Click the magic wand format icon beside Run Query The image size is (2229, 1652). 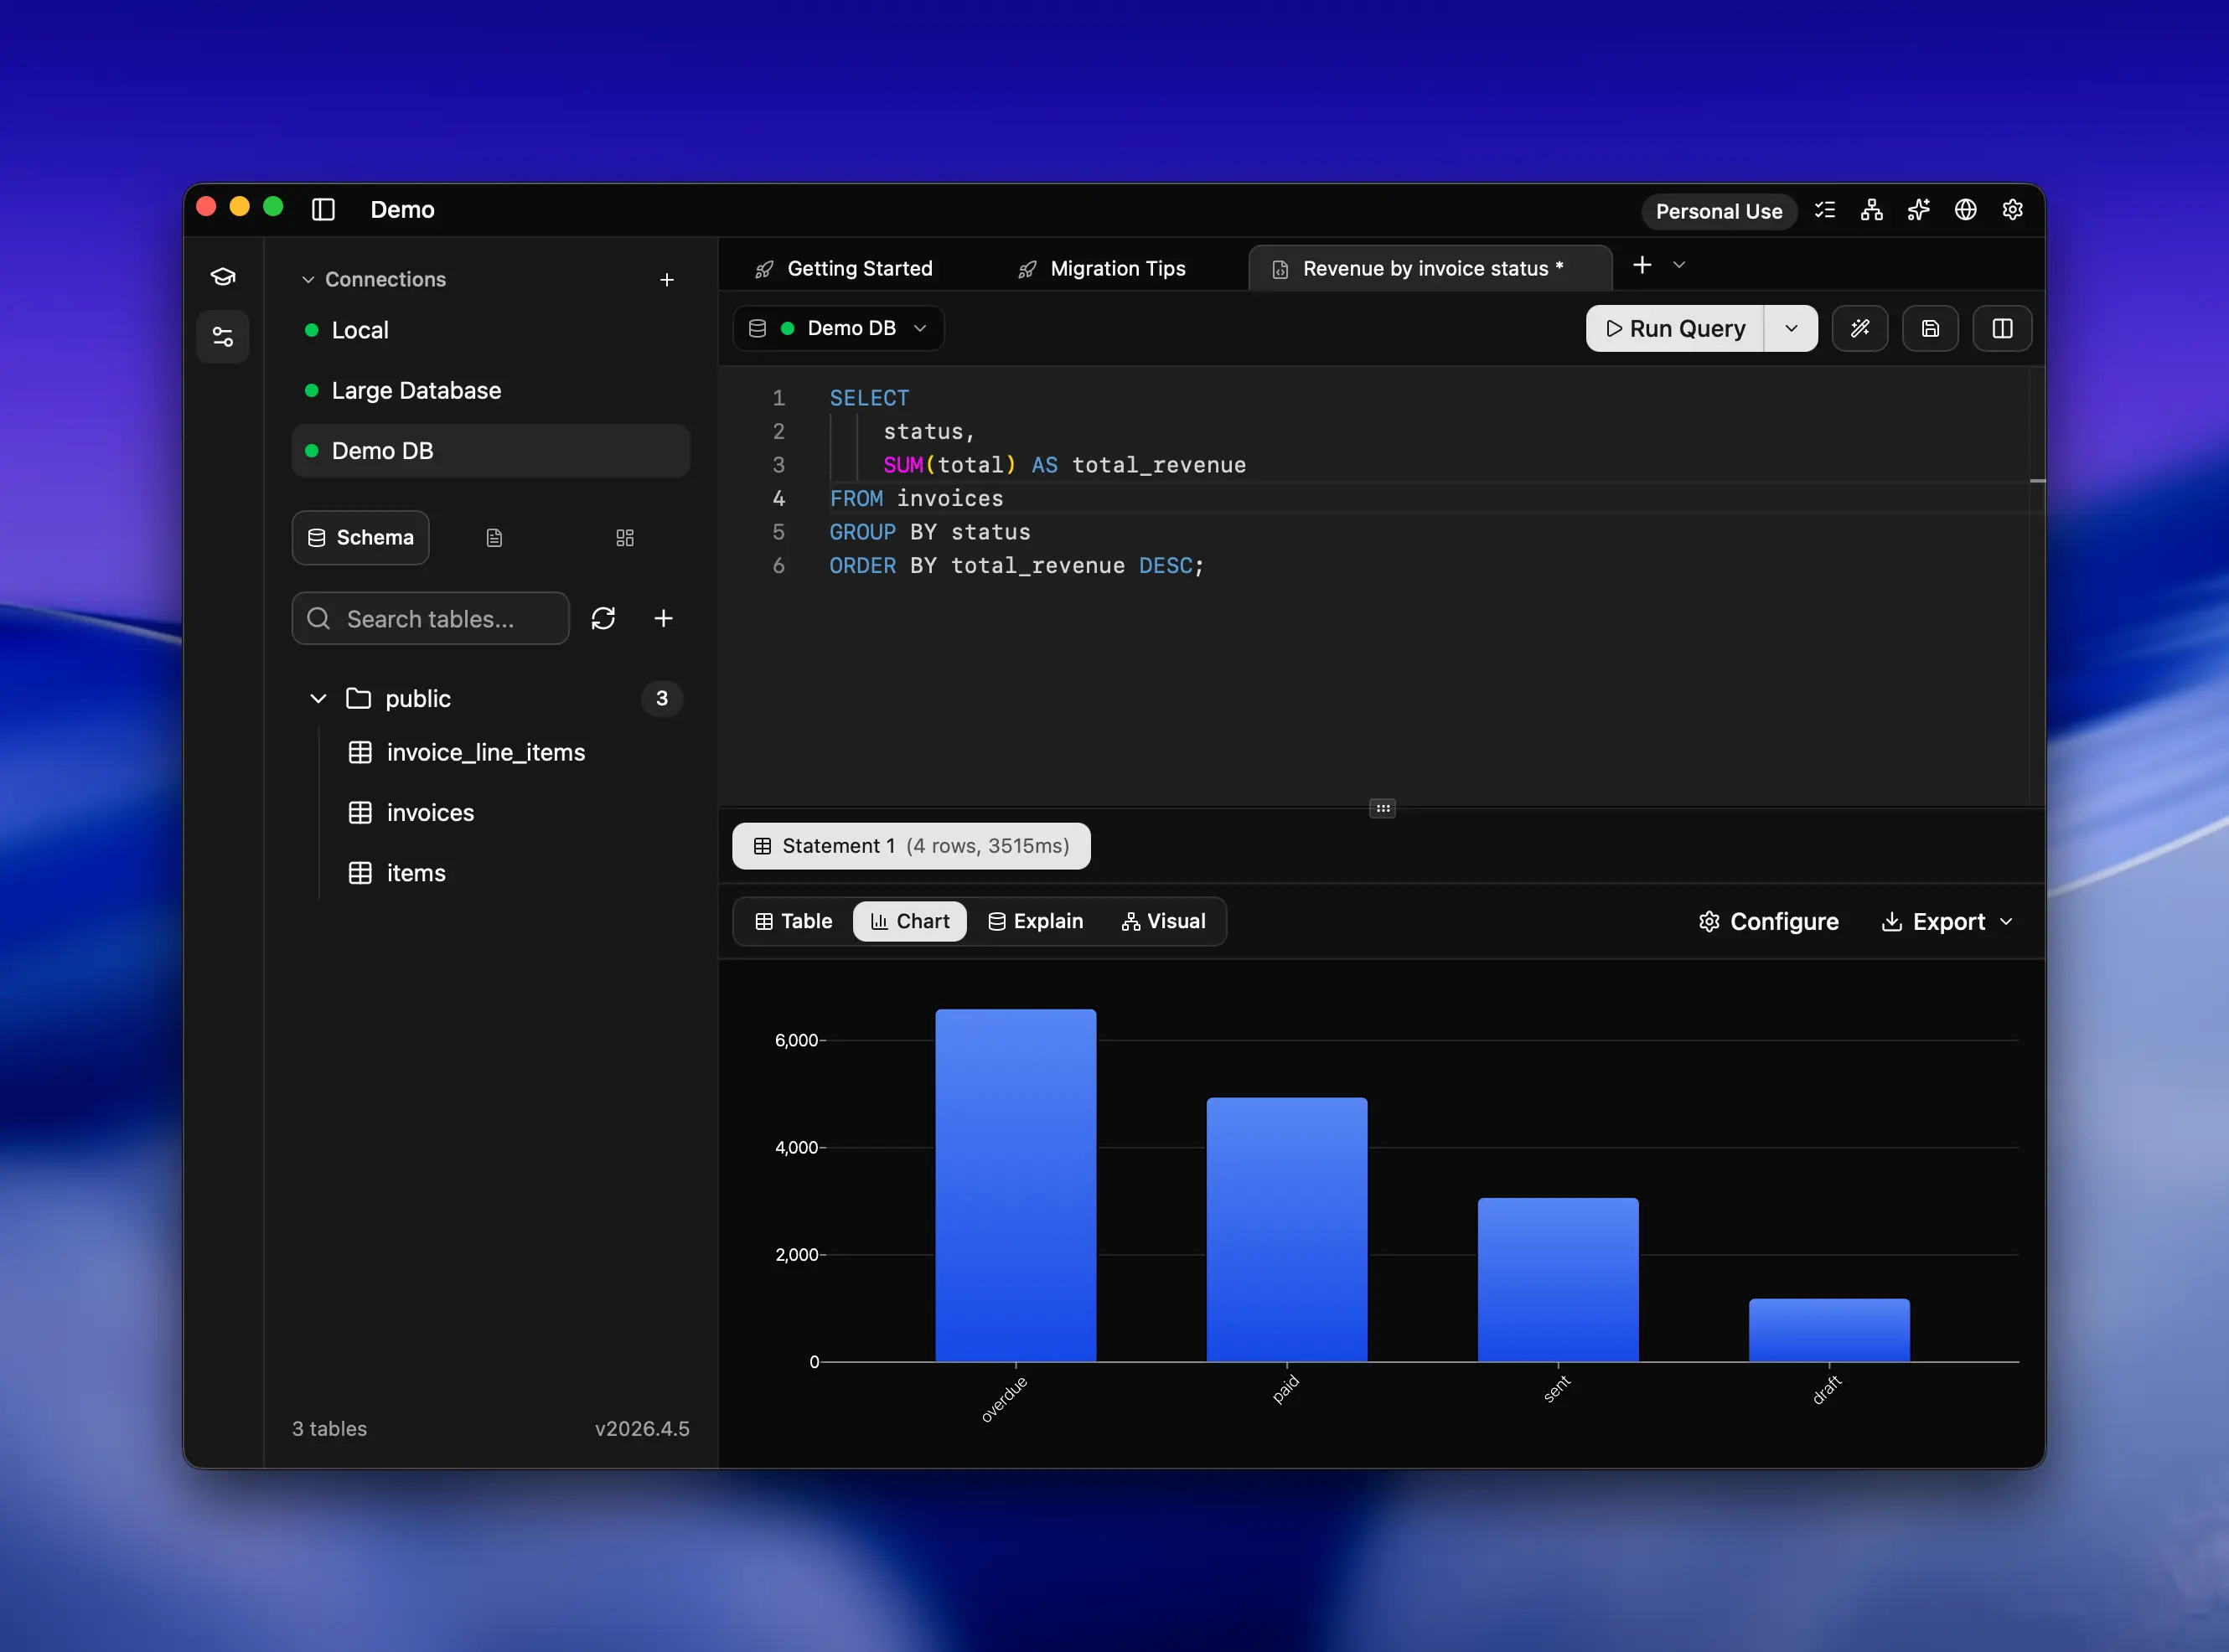pos(1860,328)
